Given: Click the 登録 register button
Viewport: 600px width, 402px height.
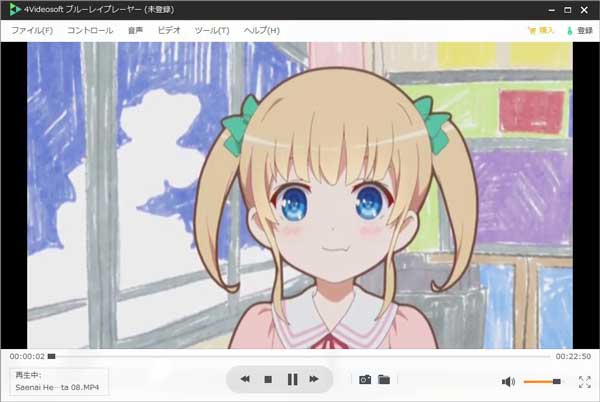Looking at the screenshot, I should click(580, 31).
